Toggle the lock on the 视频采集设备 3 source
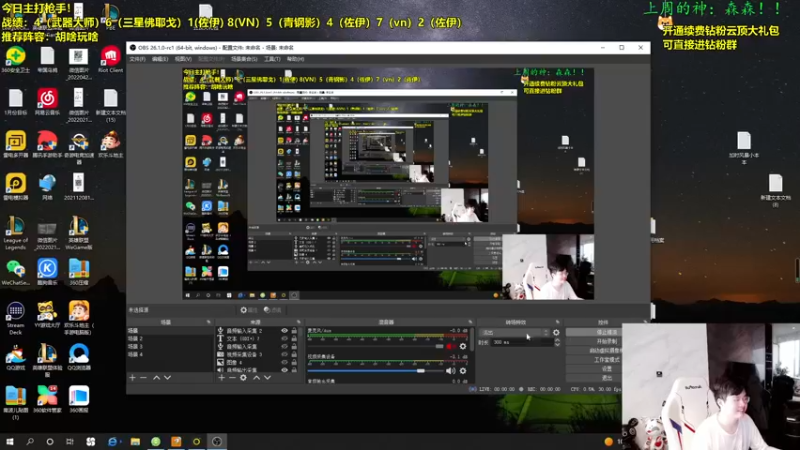The height and width of the screenshot is (450, 800). pos(294,354)
